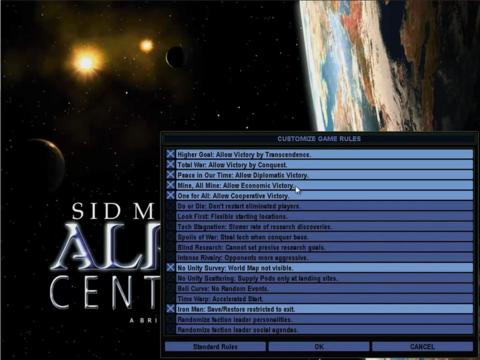
Task: Toggle Mine, All Mine Economic Victory
Action: pos(319,185)
